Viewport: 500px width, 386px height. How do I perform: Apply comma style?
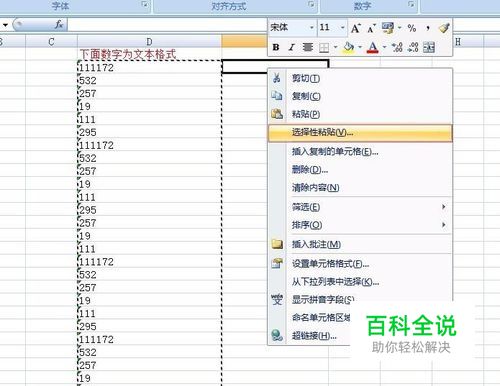(428, 28)
